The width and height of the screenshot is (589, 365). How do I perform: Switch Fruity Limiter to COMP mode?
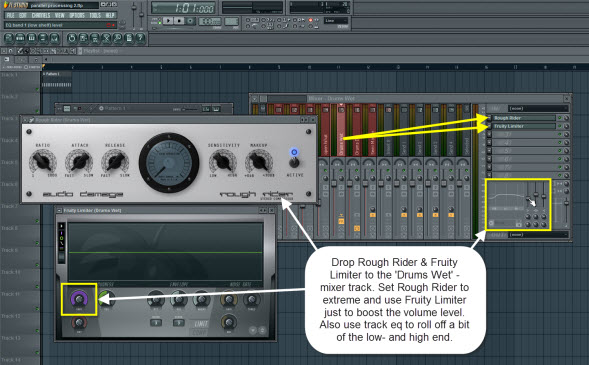(x=199, y=332)
